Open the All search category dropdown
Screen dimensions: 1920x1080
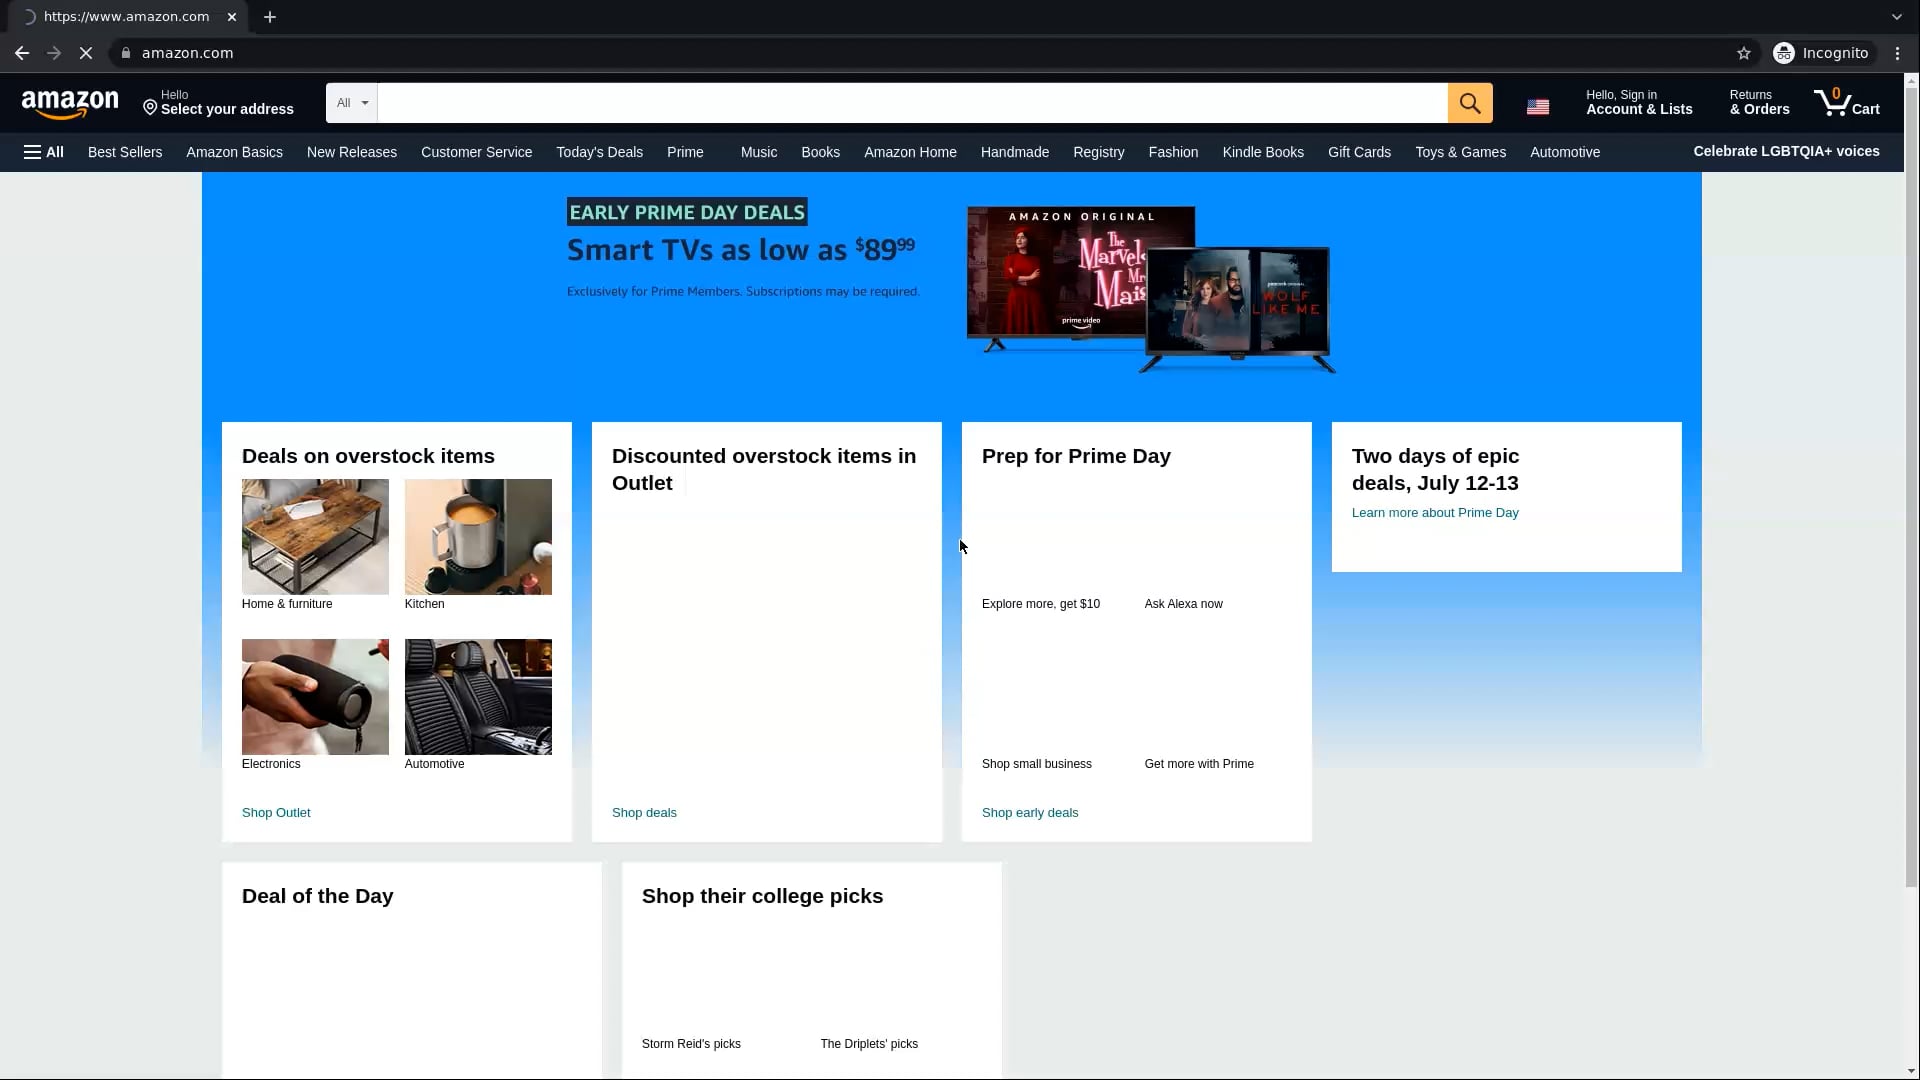350,102
